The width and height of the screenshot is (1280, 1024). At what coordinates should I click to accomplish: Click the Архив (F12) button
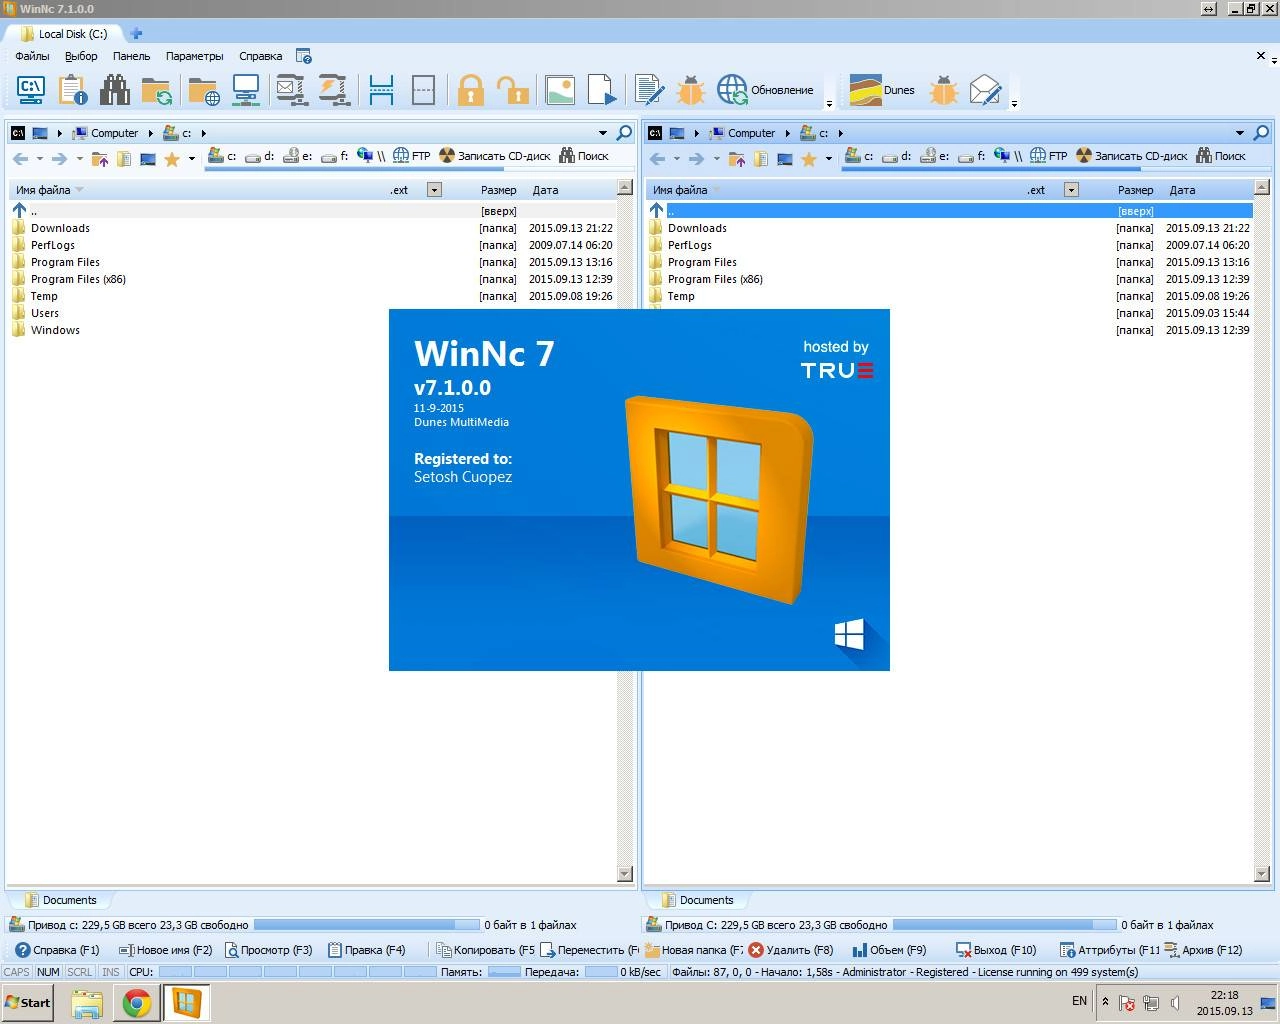[1203, 950]
